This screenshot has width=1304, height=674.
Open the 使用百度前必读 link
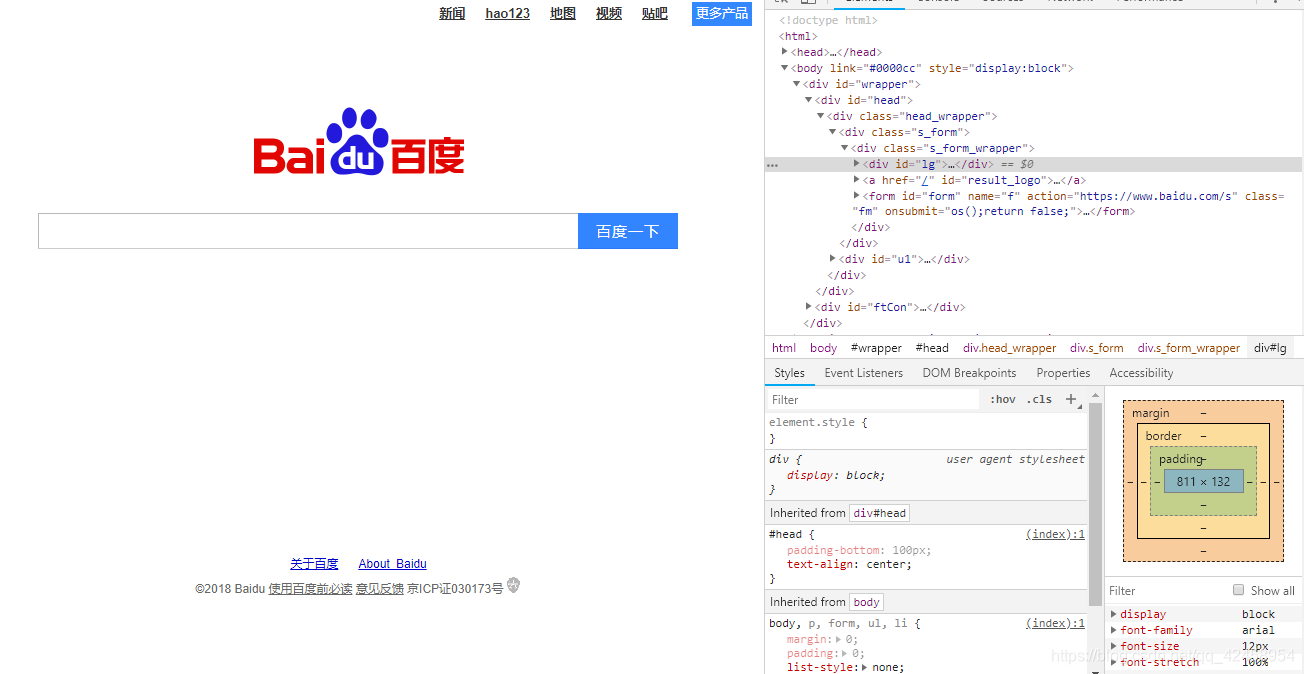click(x=310, y=589)
